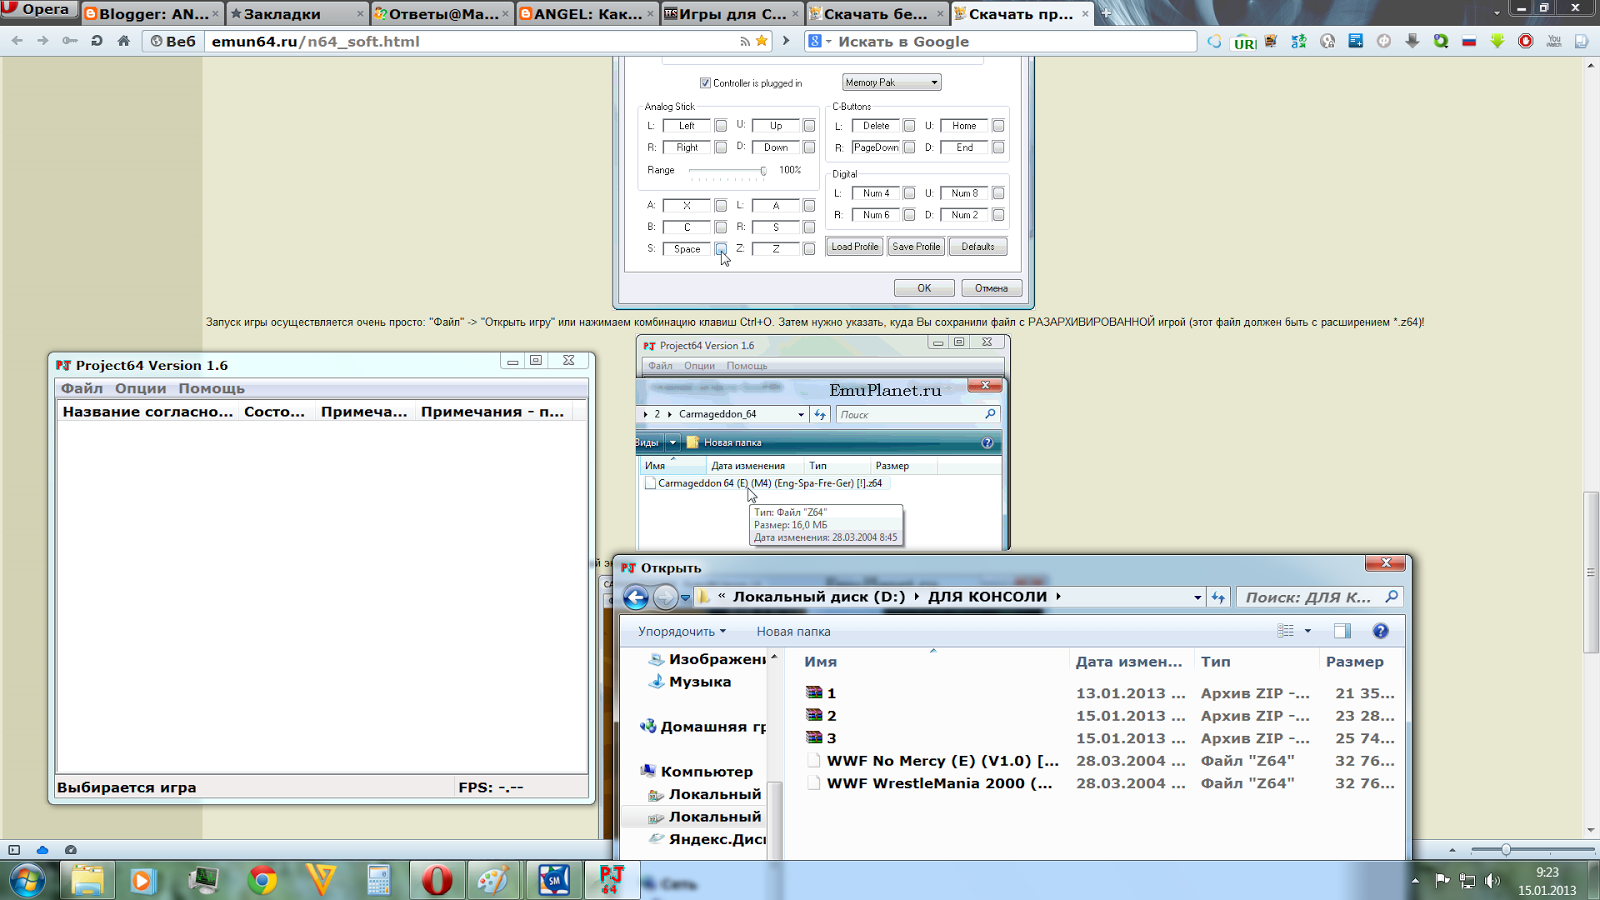Click the Opera page vertical scrollbar

tap(1591, 572)
